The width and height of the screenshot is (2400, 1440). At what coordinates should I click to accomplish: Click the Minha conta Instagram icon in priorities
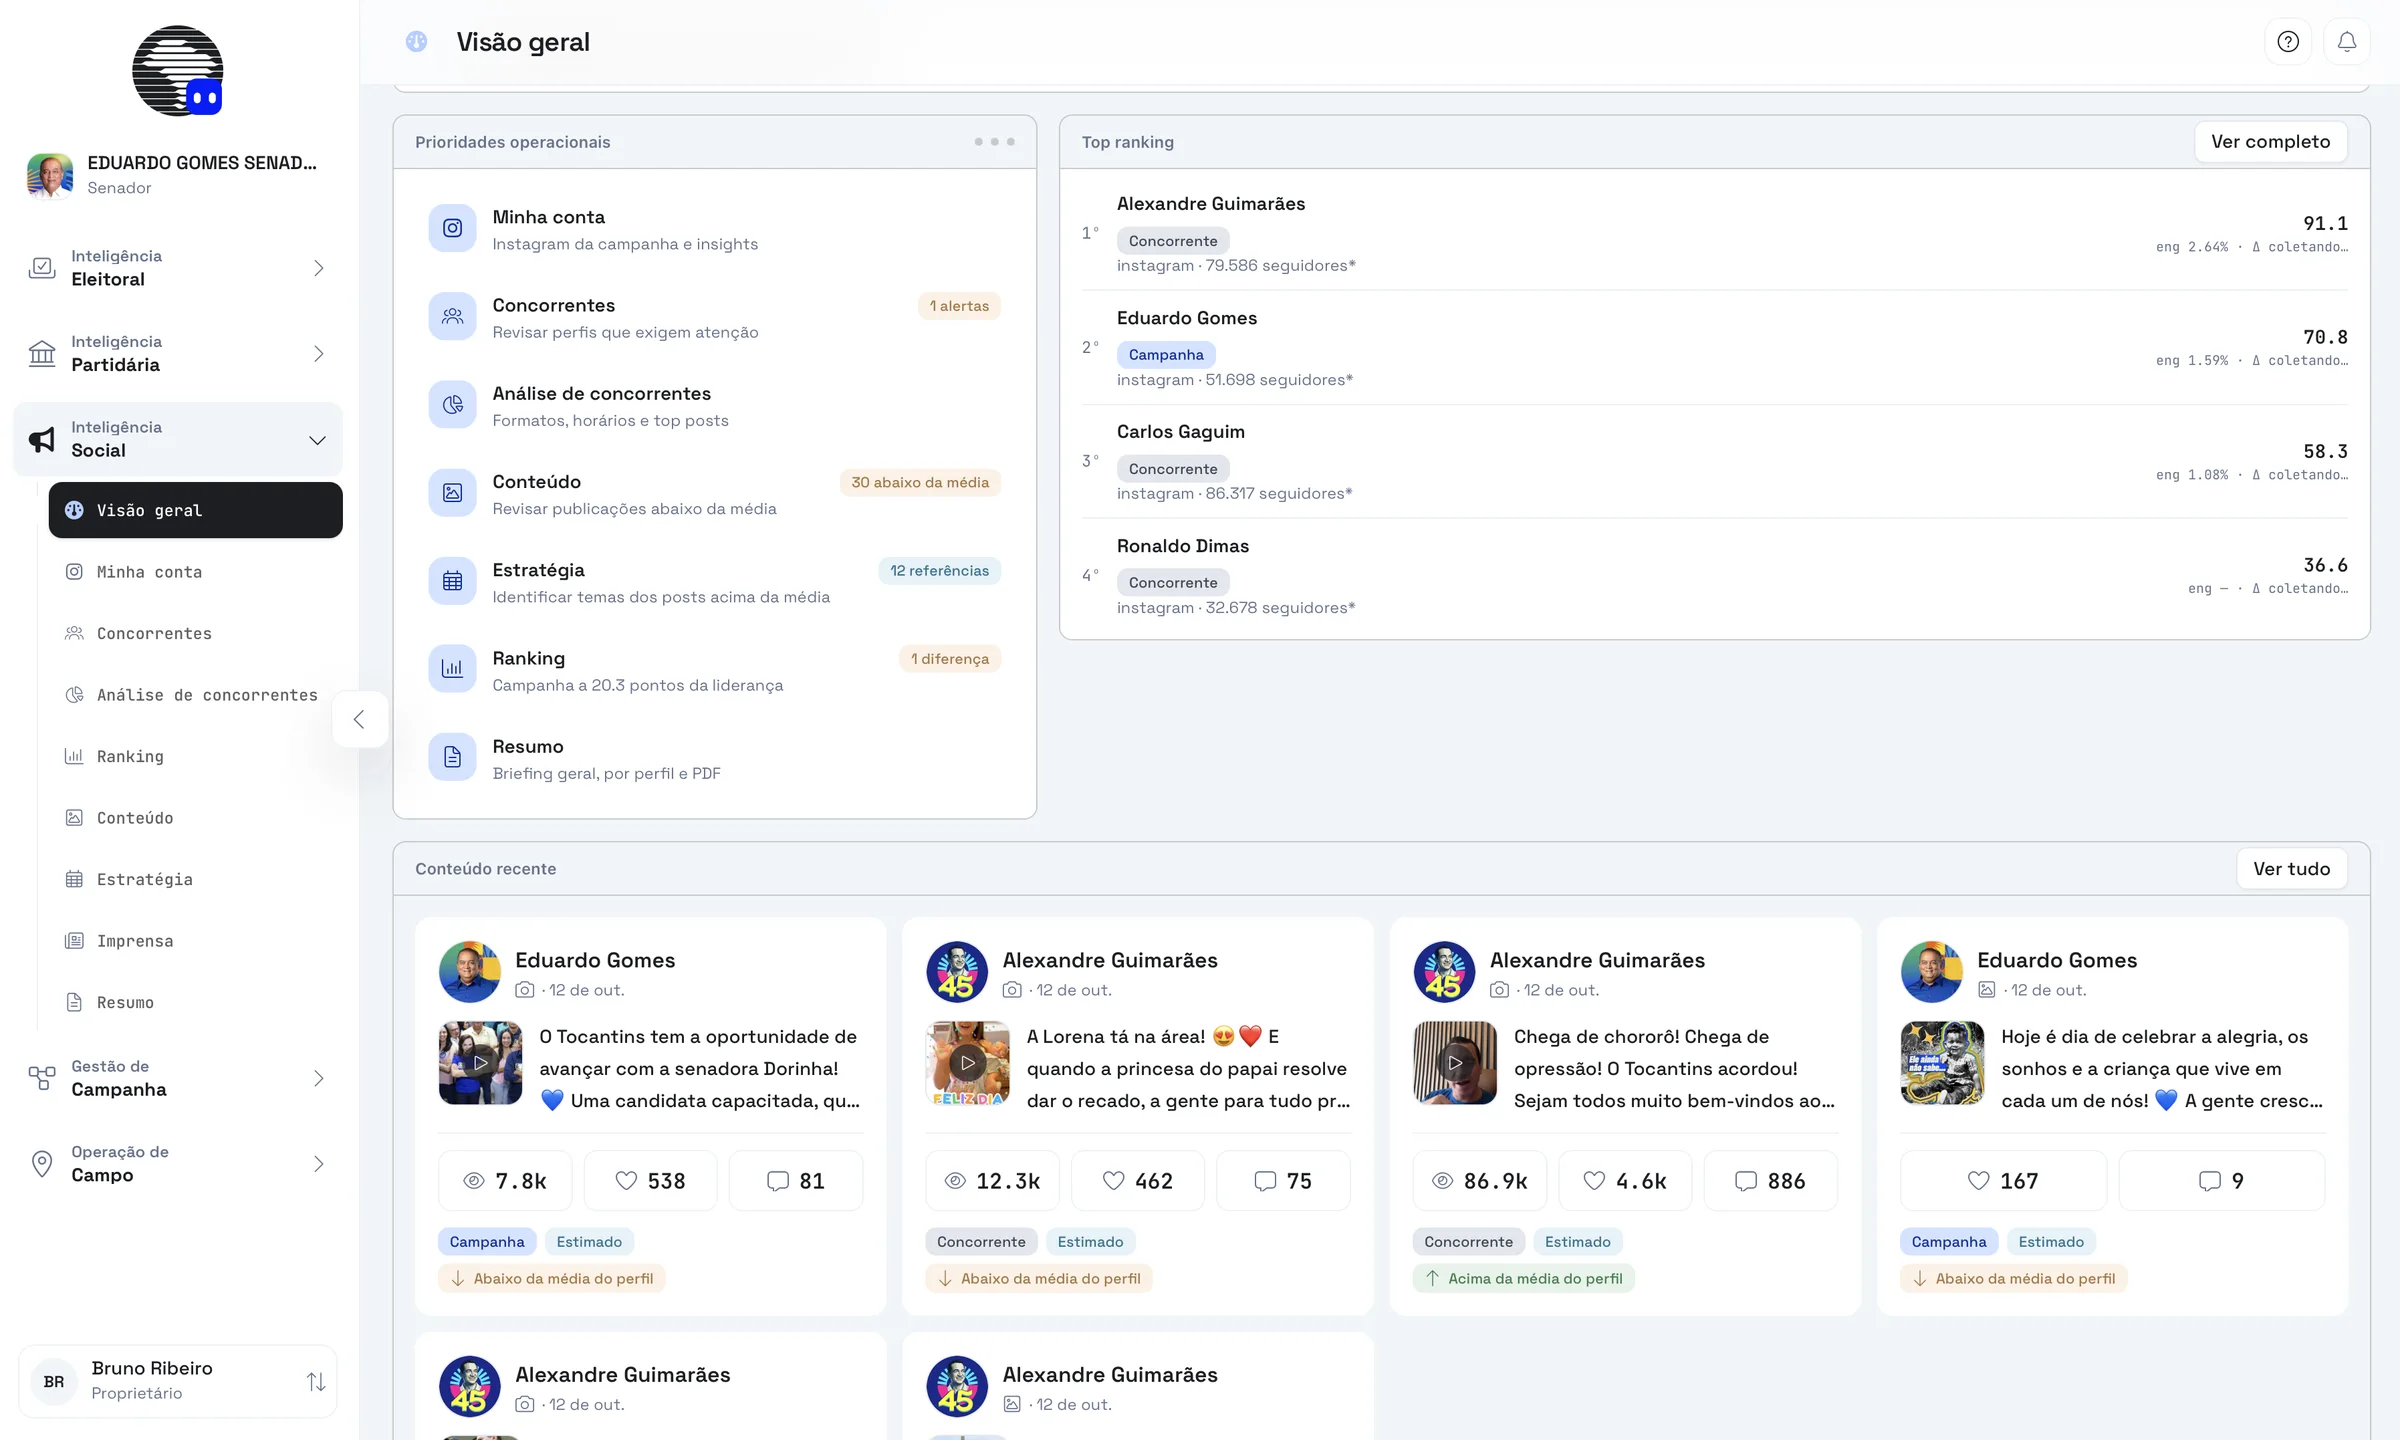click(452, 229)
